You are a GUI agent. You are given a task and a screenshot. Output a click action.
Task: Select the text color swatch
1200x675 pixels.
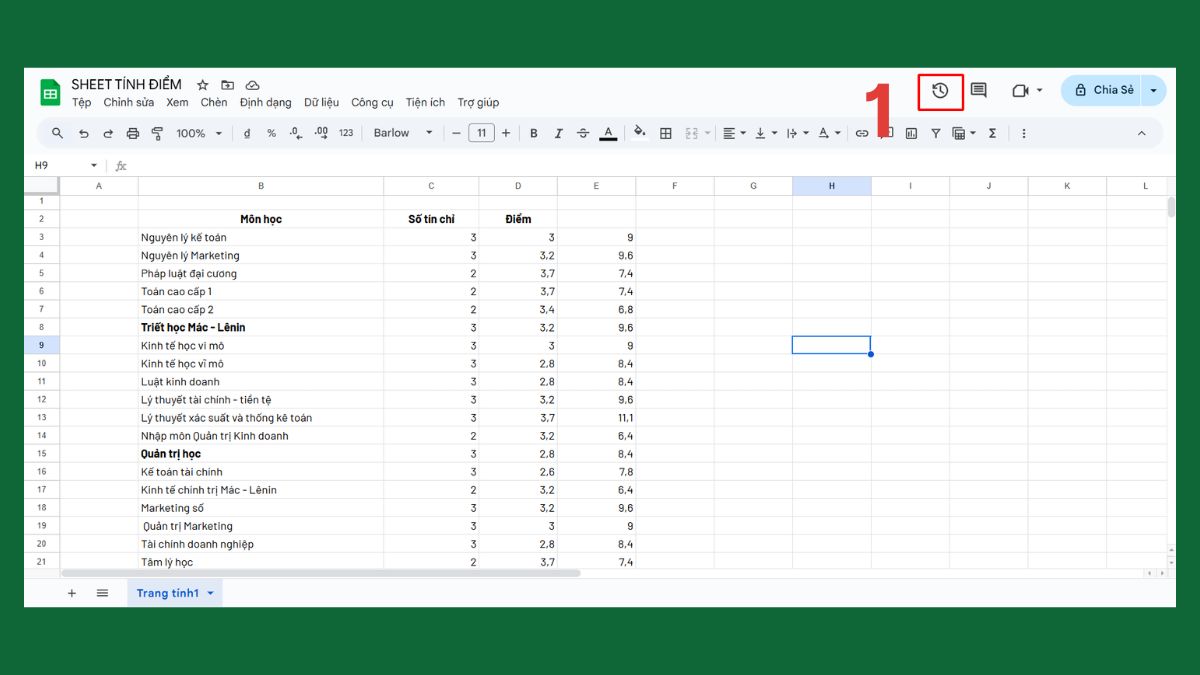(x=608, y=132)
